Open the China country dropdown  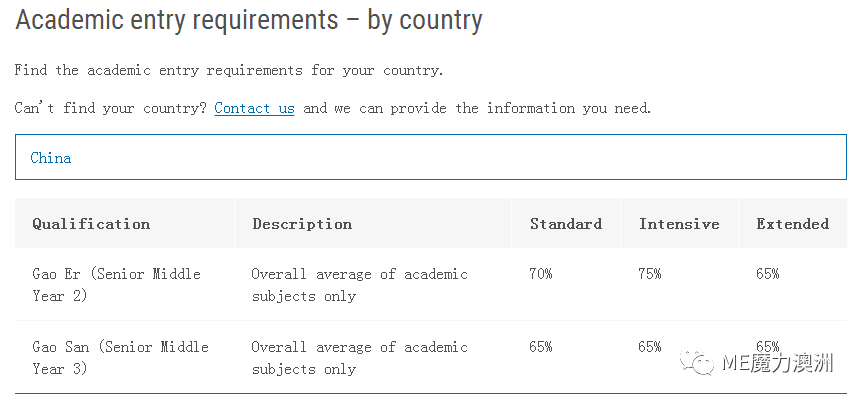(x=430, y=157)
